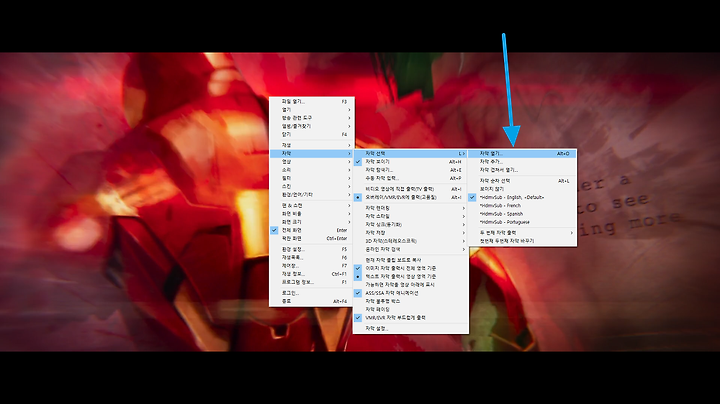This screenshot has width=720, height=404.
Task: Expand the '화면 크기' (Window Size) submenu
Action: (x=311, y=222)
